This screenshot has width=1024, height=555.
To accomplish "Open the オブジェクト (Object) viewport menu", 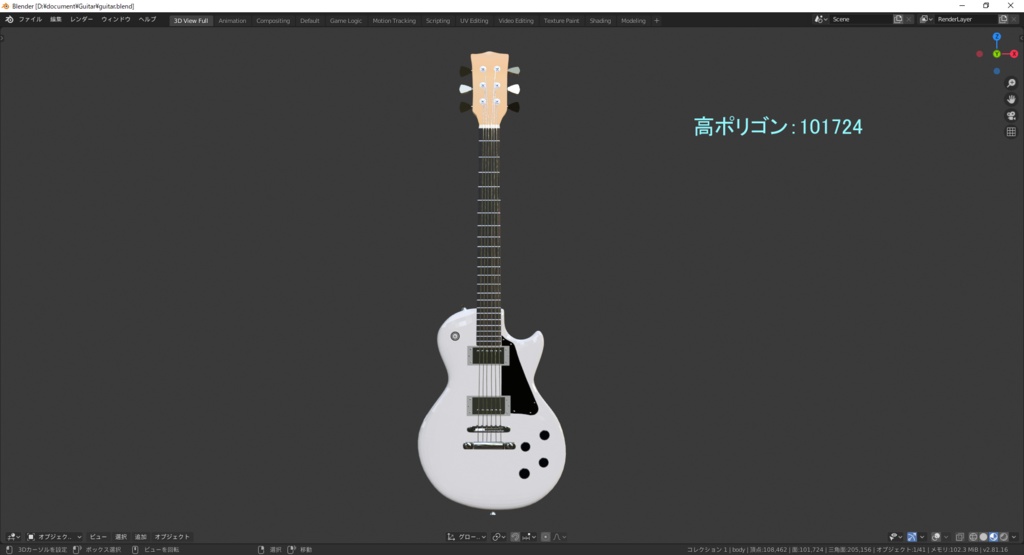I will pos(172,537).
